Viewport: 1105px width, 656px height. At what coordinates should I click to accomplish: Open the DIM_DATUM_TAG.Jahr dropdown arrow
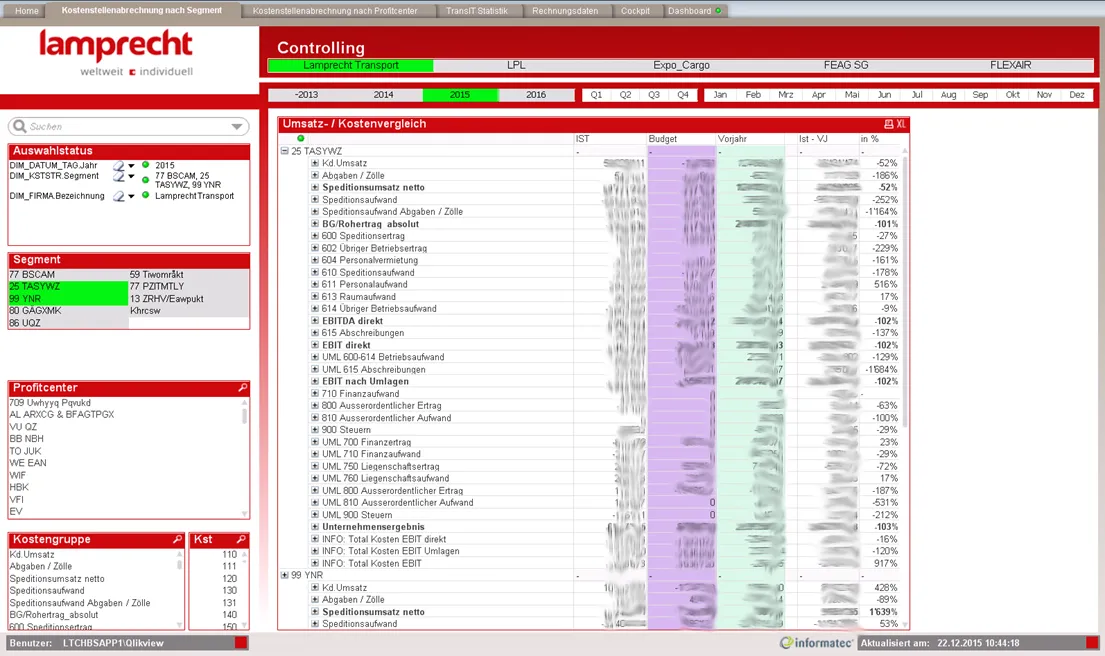point(131,166)
